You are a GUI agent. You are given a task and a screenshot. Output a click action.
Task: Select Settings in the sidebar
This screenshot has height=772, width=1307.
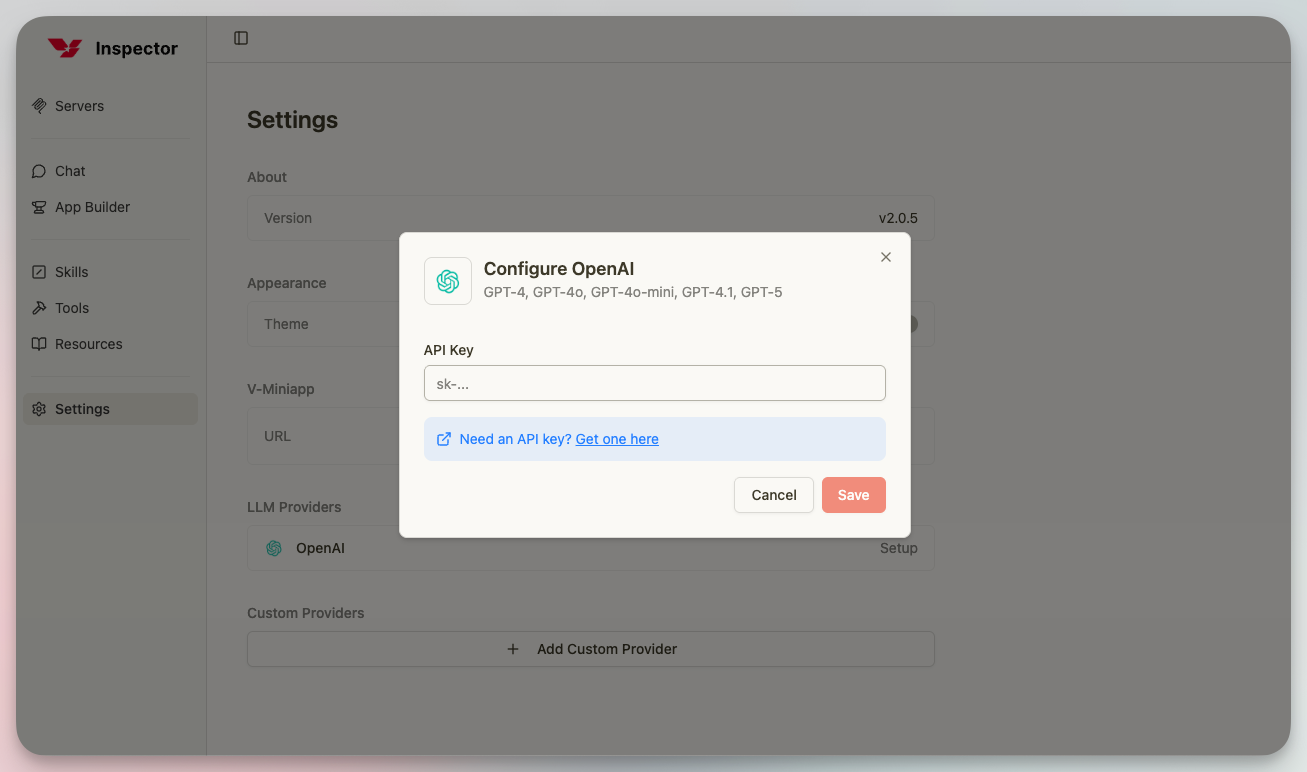(x=110, y=409)
